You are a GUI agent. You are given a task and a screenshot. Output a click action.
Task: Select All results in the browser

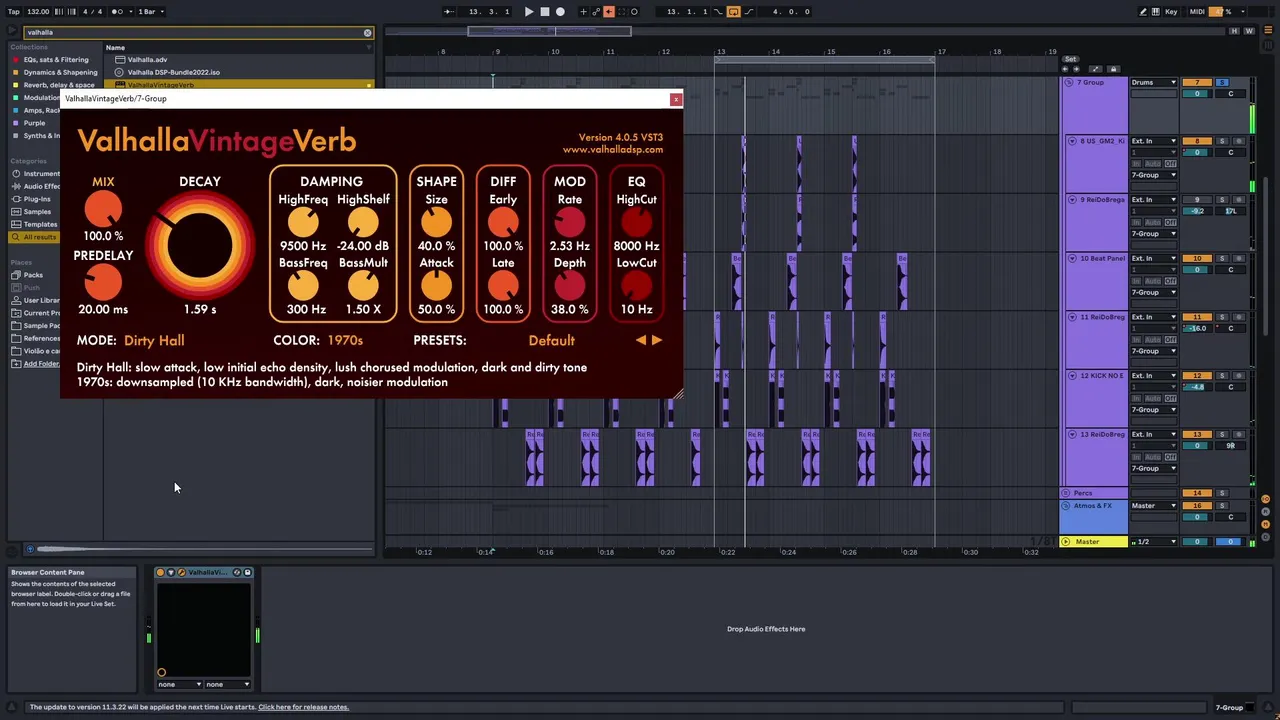(34, 237)
